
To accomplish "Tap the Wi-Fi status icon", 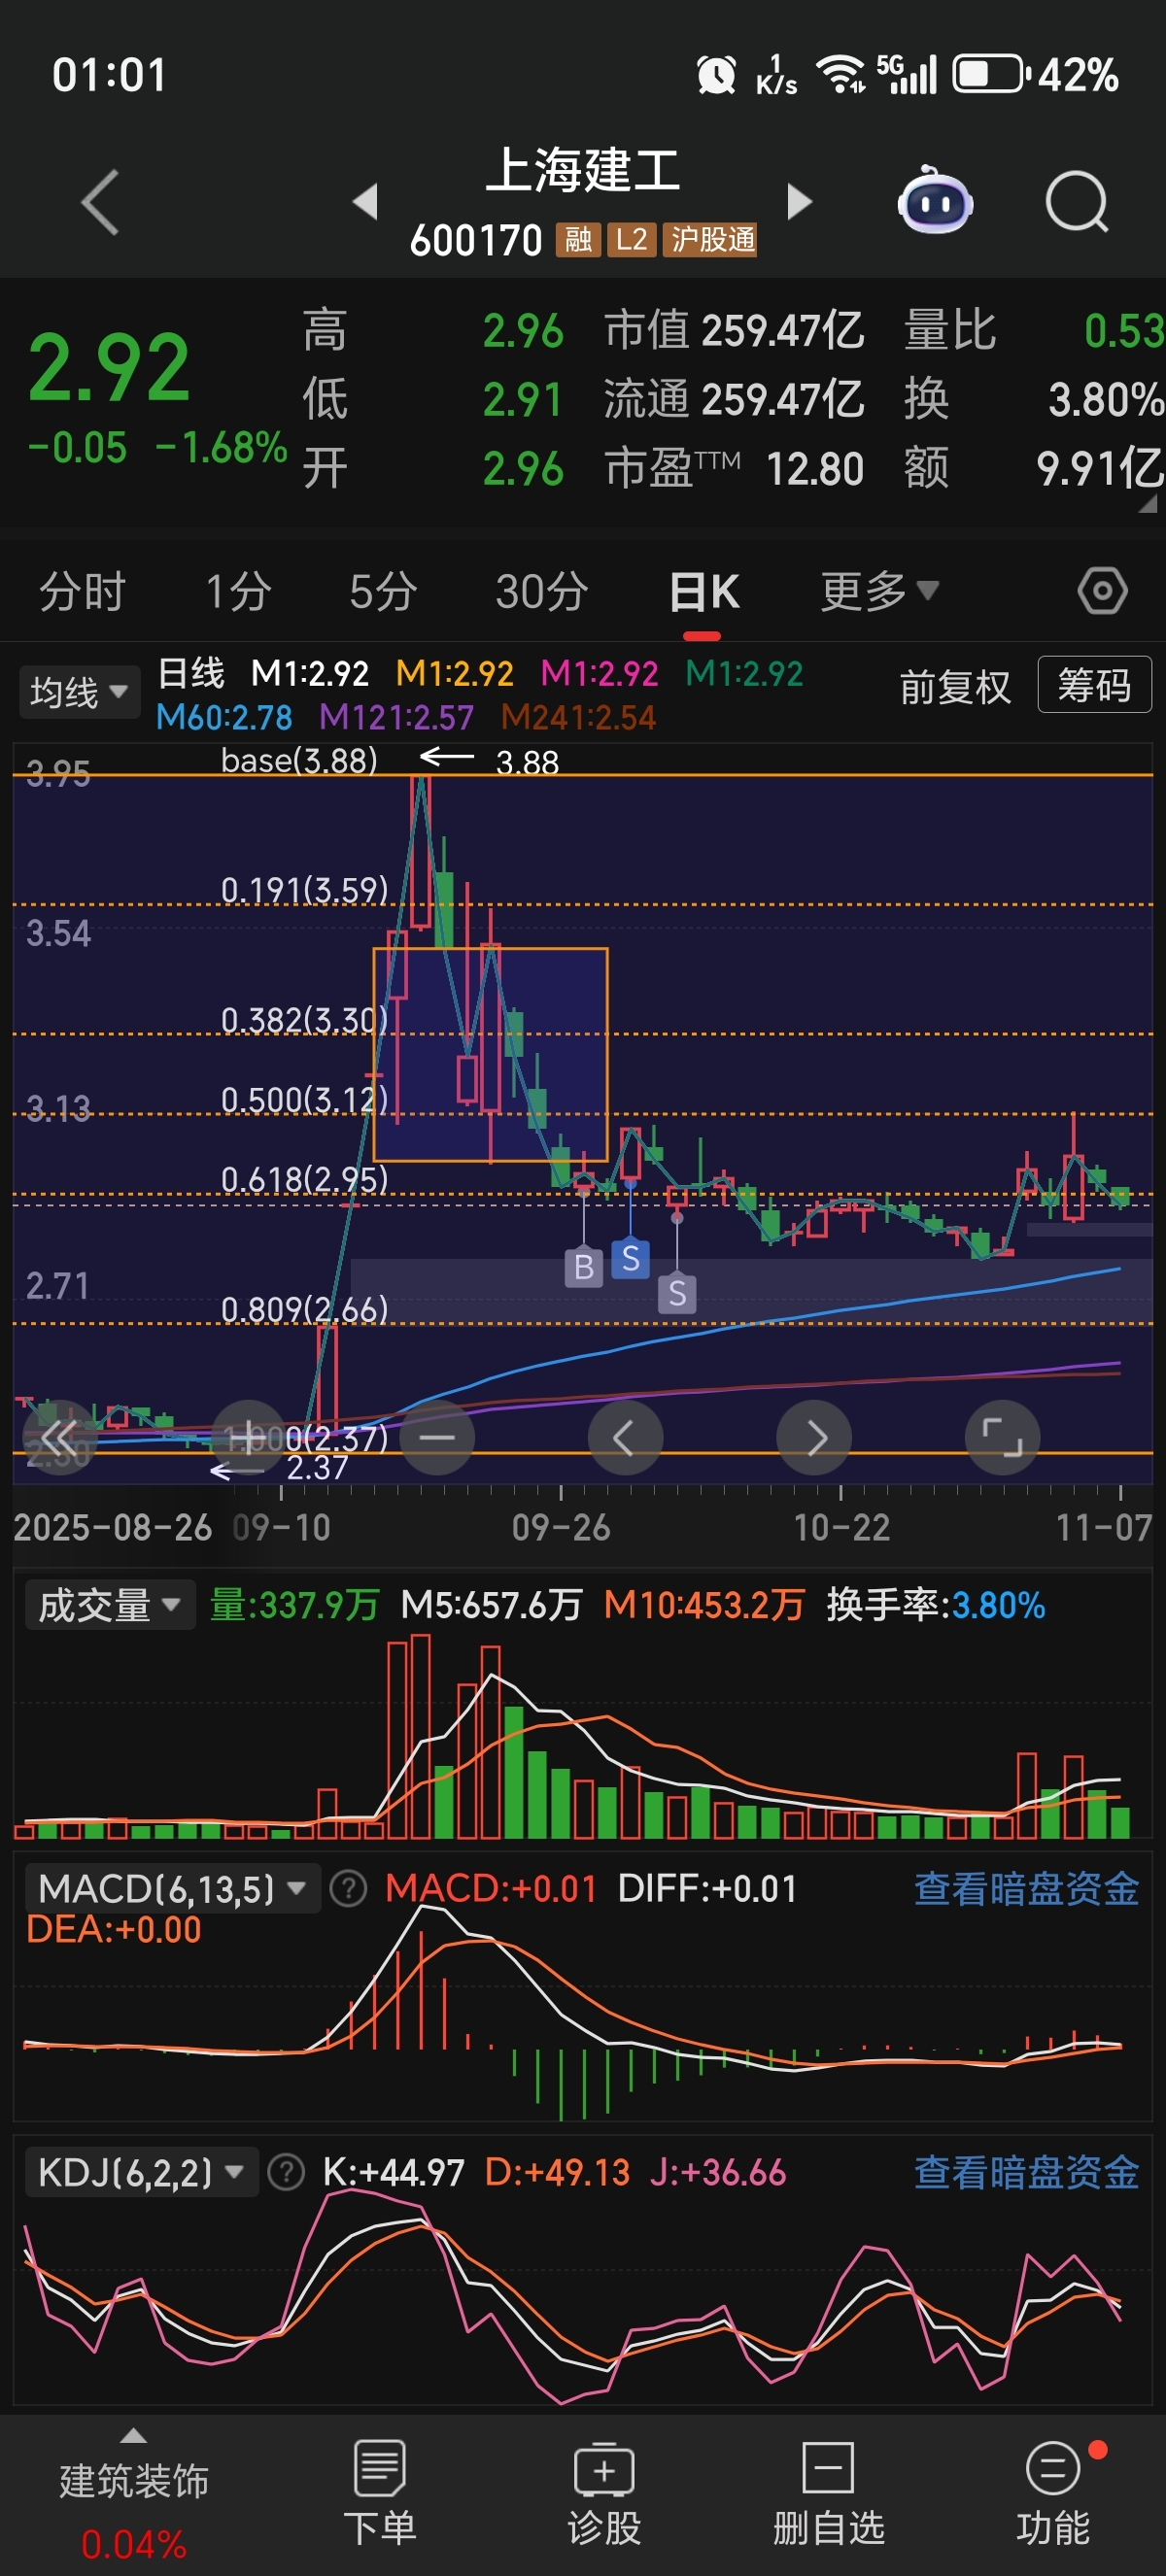I will pyautogui.click(x=841, y=75).
